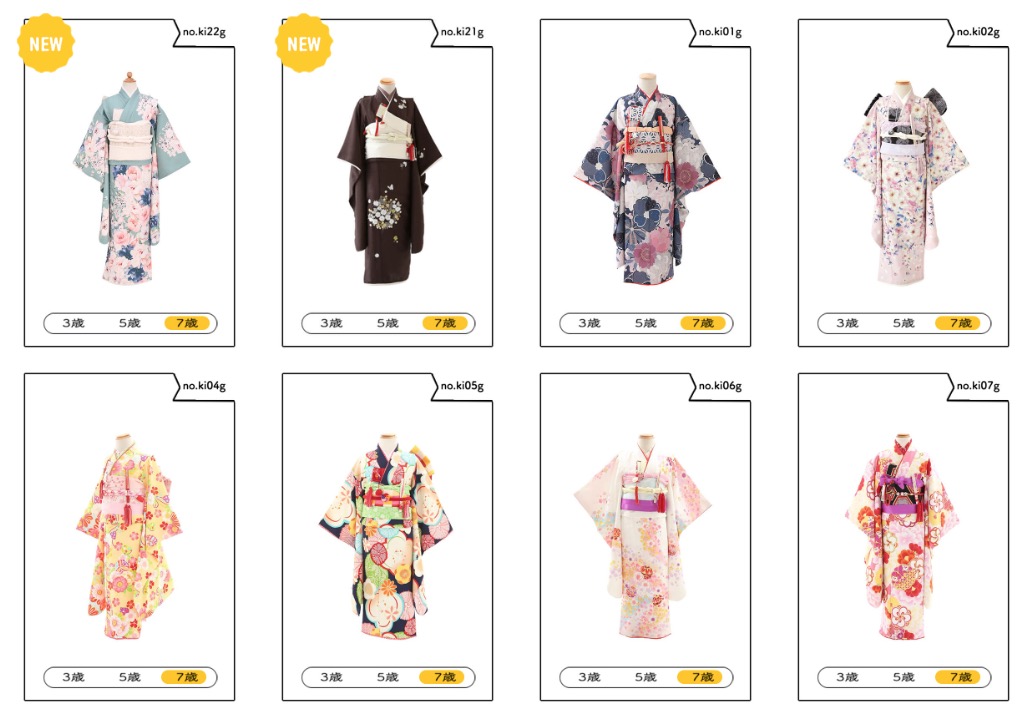
Task: Click the NEW badge on no.ki21g
Action: pos(303,43)
